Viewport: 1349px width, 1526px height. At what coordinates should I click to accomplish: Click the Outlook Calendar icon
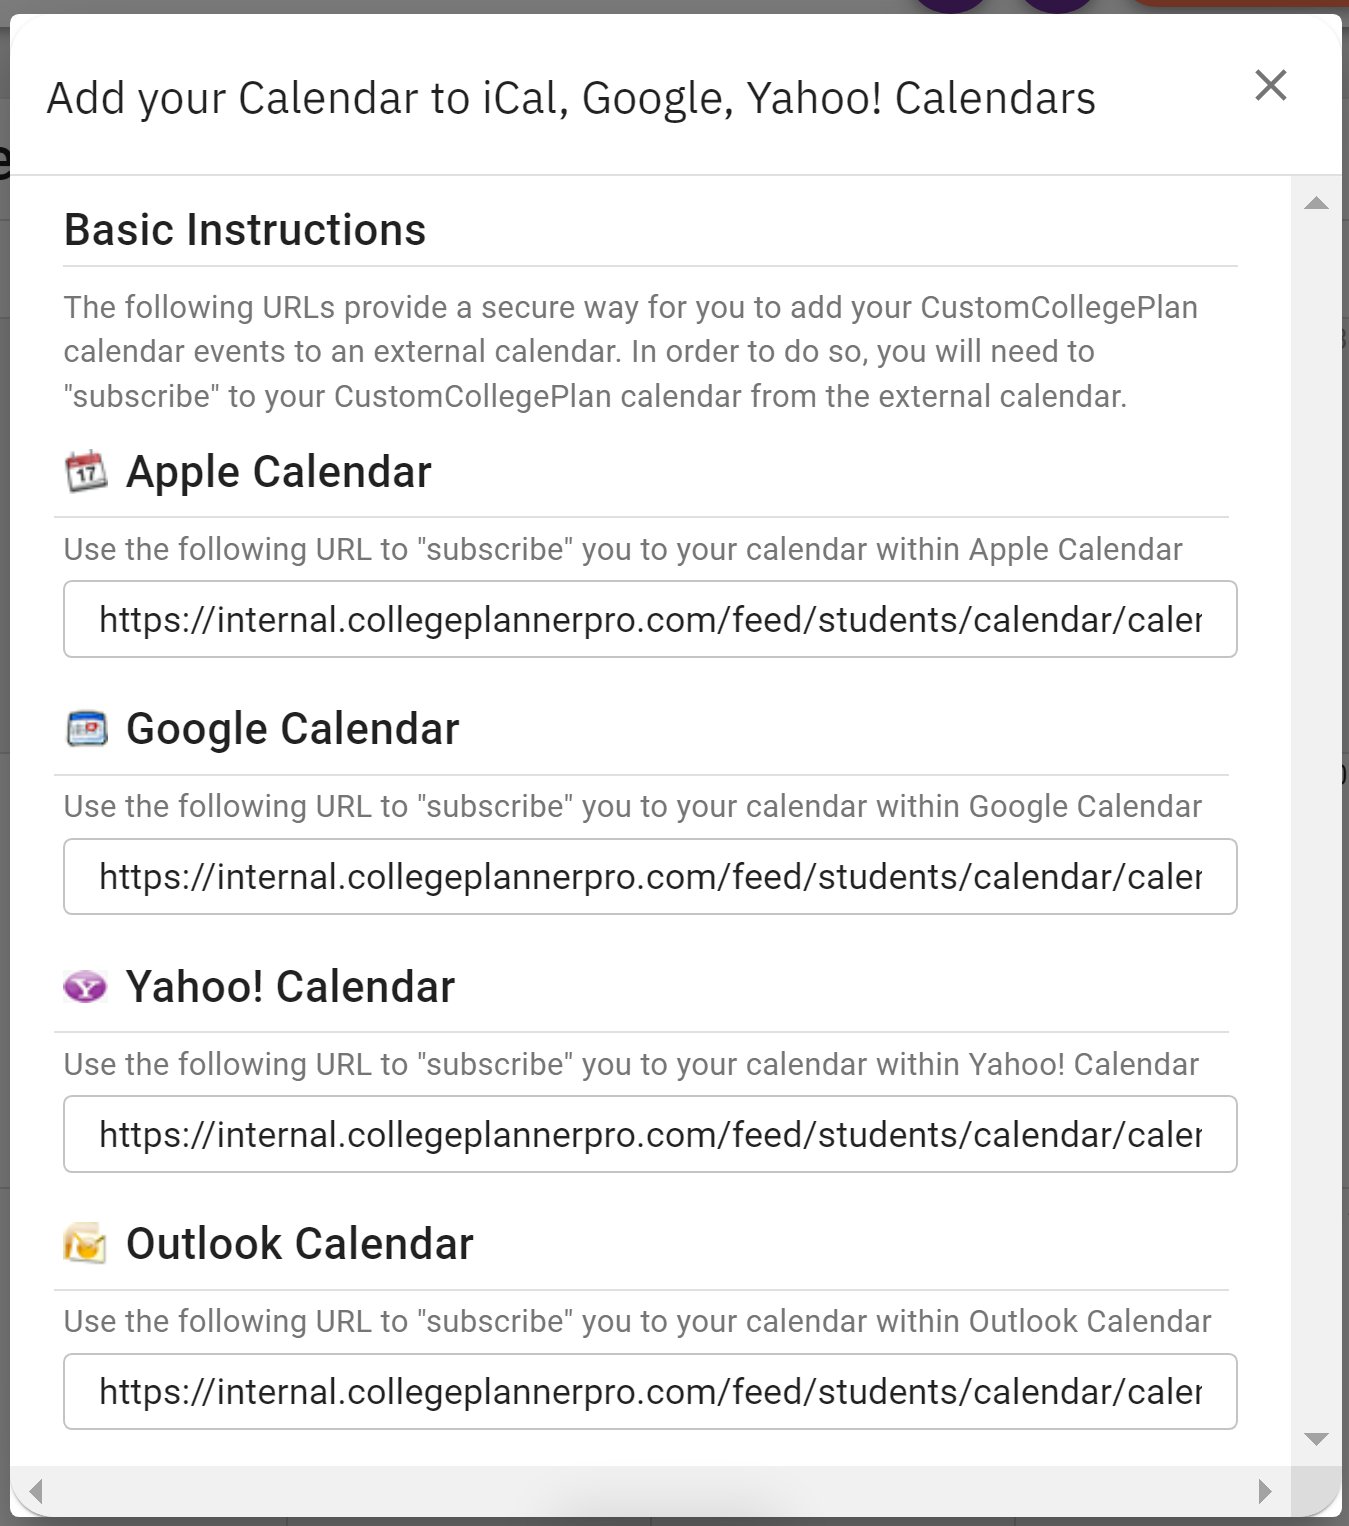point(85,1244)
